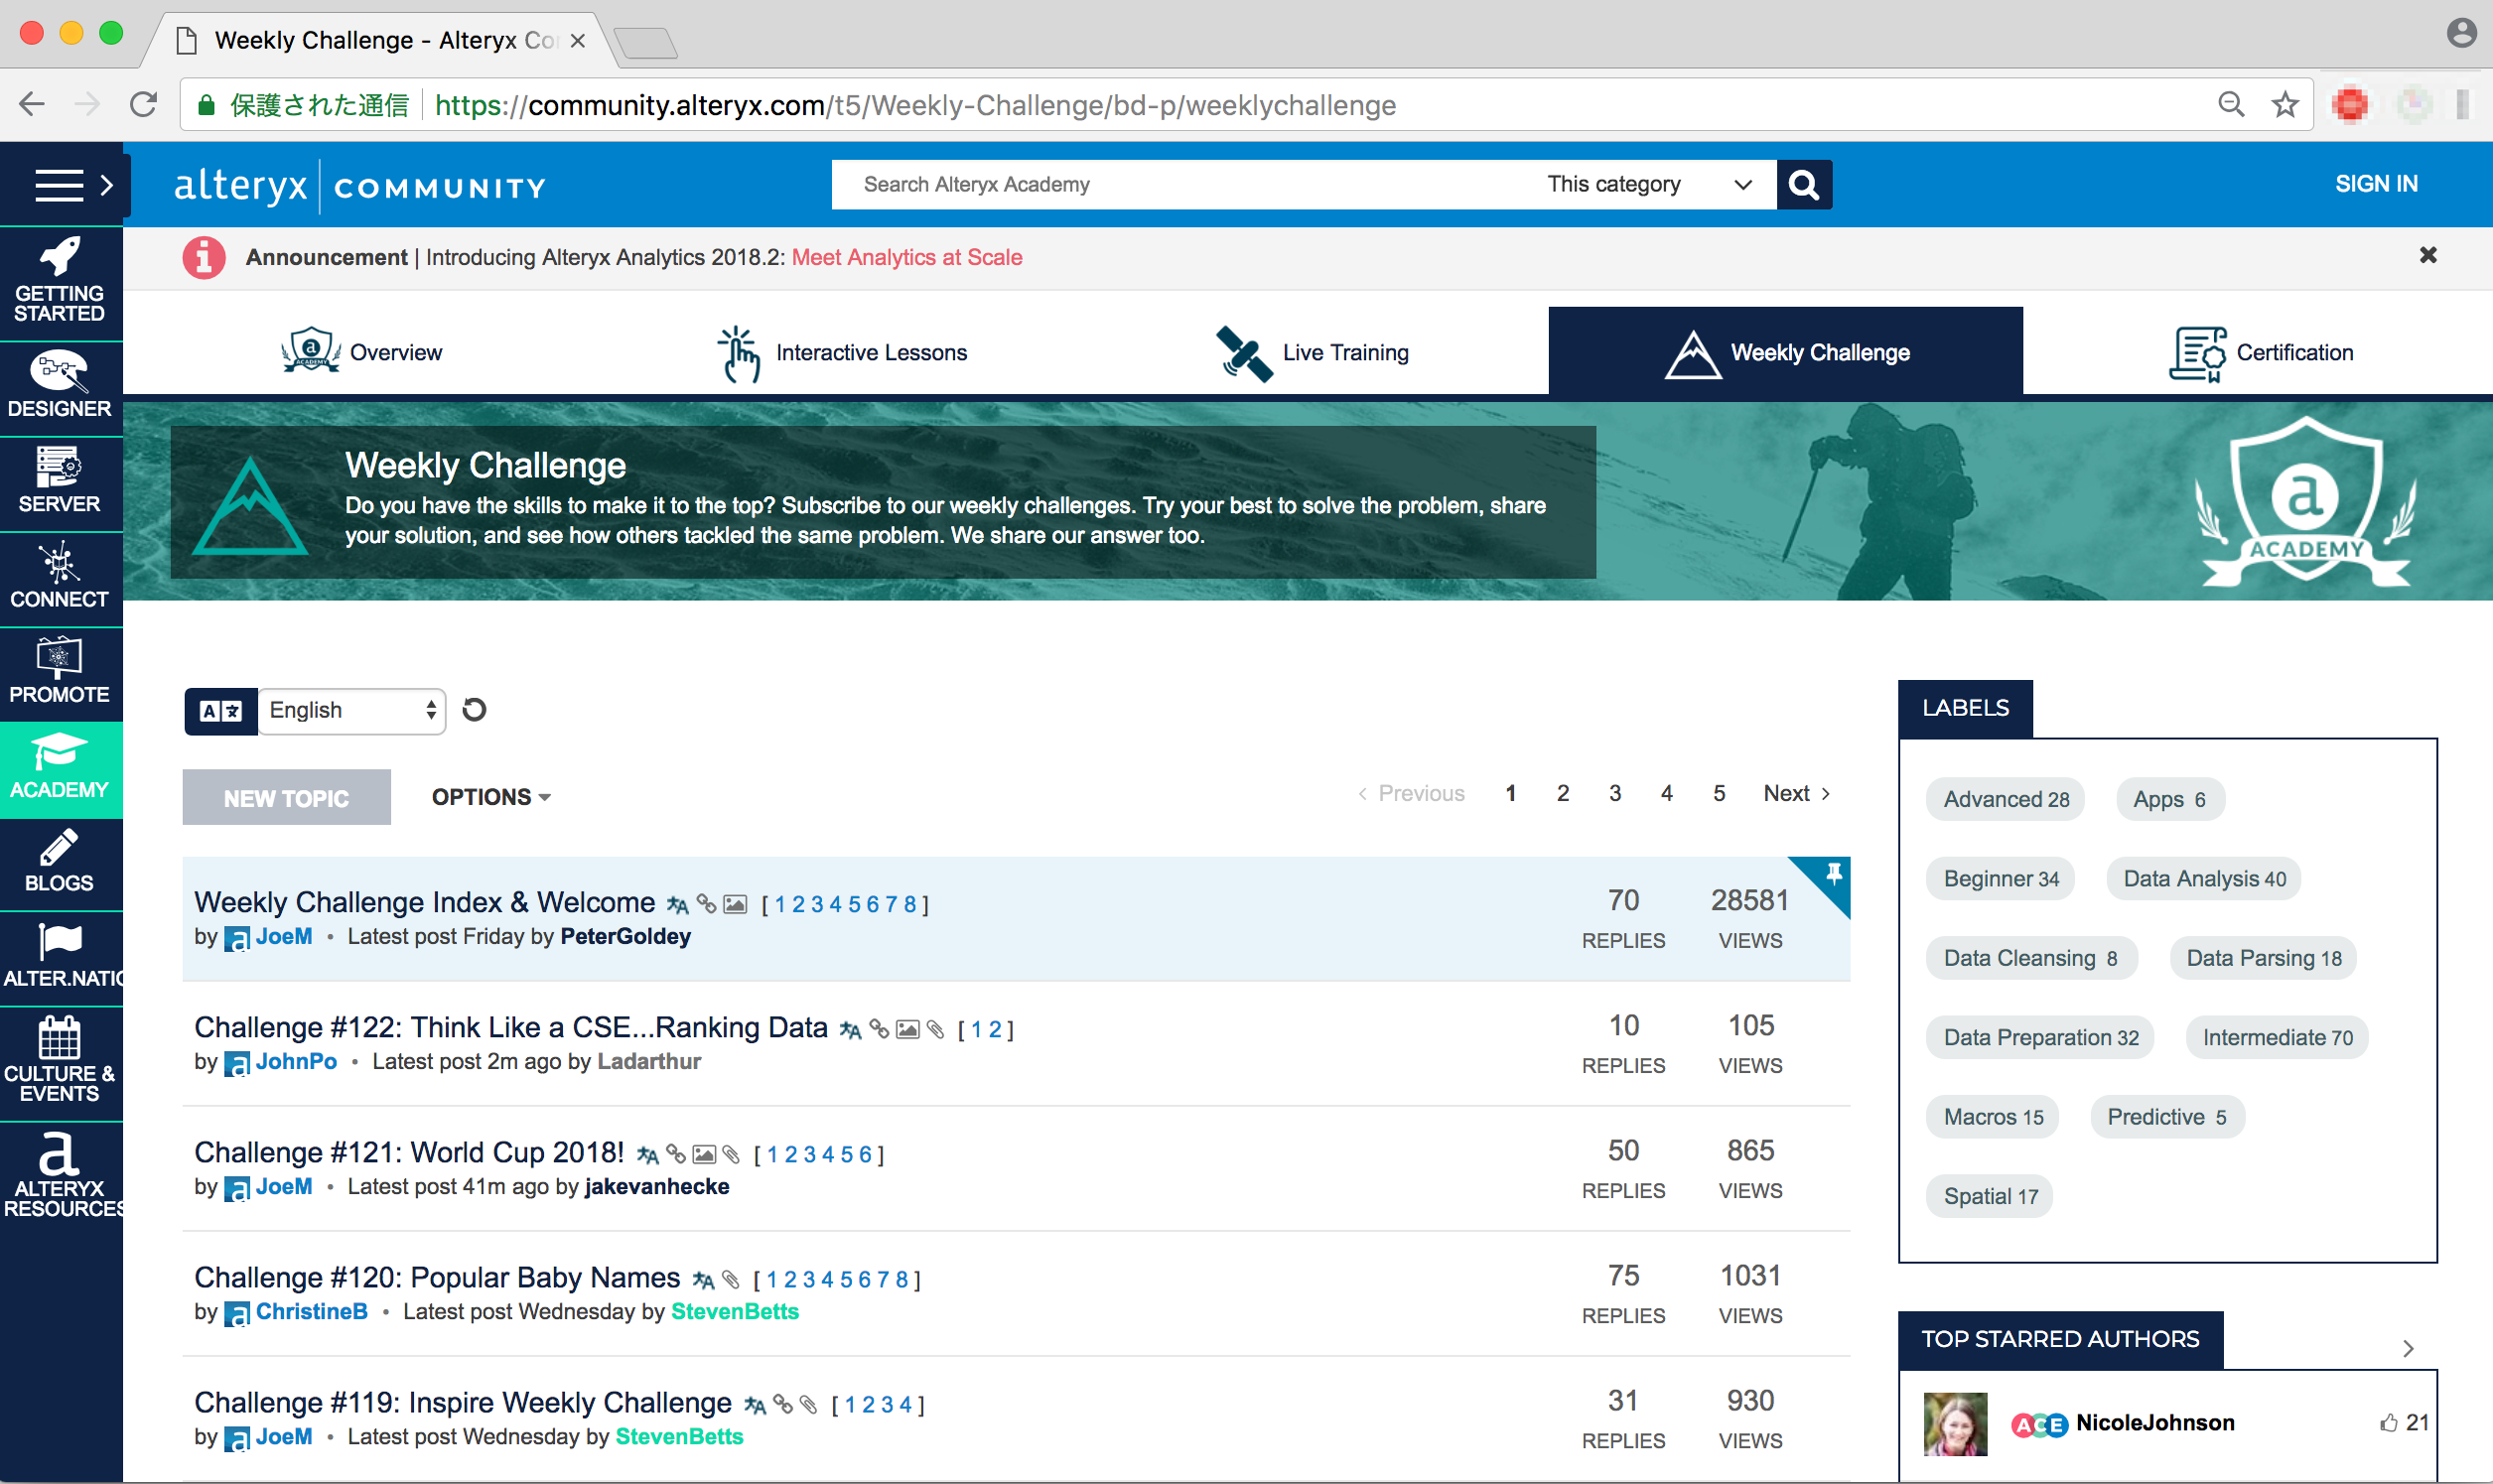Click the red announcement info icon

[203, 258]
